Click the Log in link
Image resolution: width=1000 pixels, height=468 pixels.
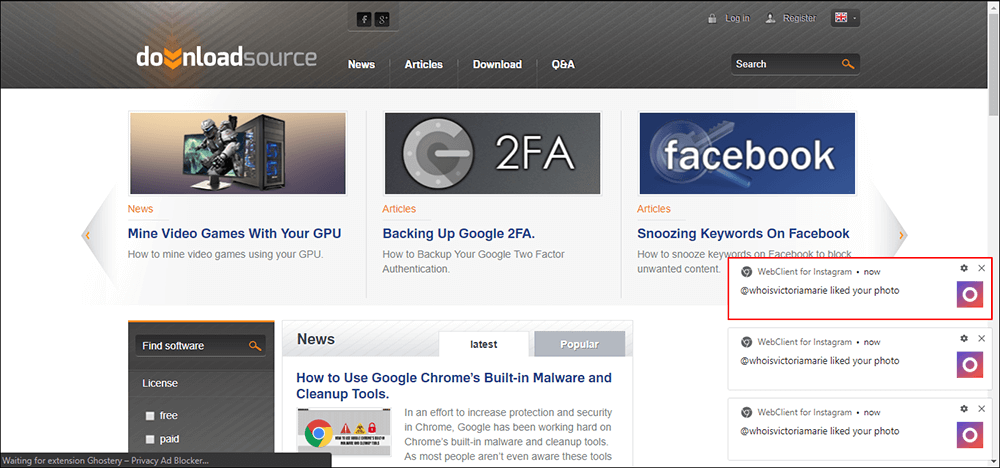pos(737,18)
